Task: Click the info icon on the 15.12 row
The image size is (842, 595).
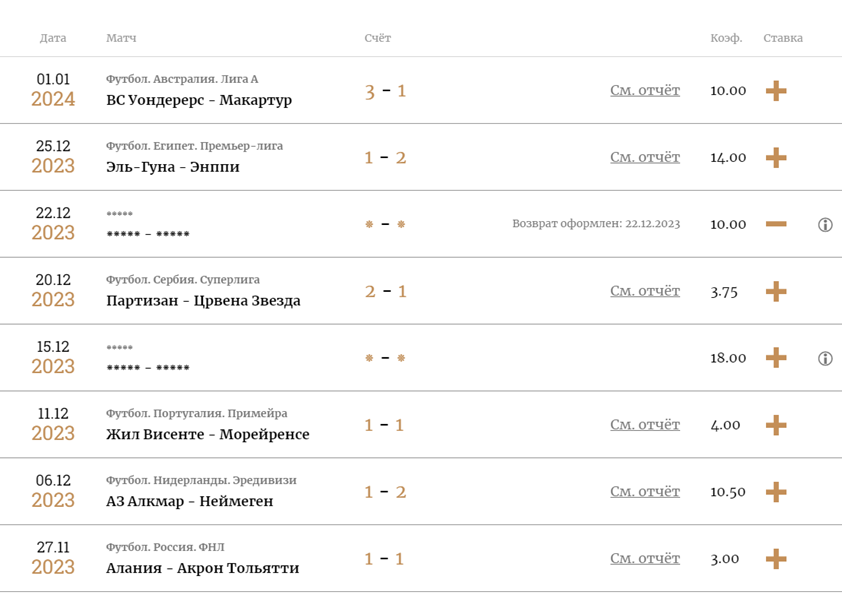Action: point(825,358)
